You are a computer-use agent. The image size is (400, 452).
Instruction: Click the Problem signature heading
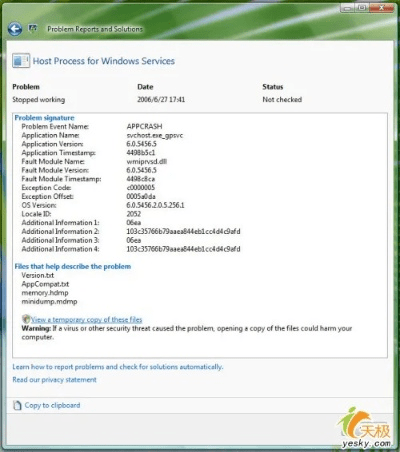(44, 118)
